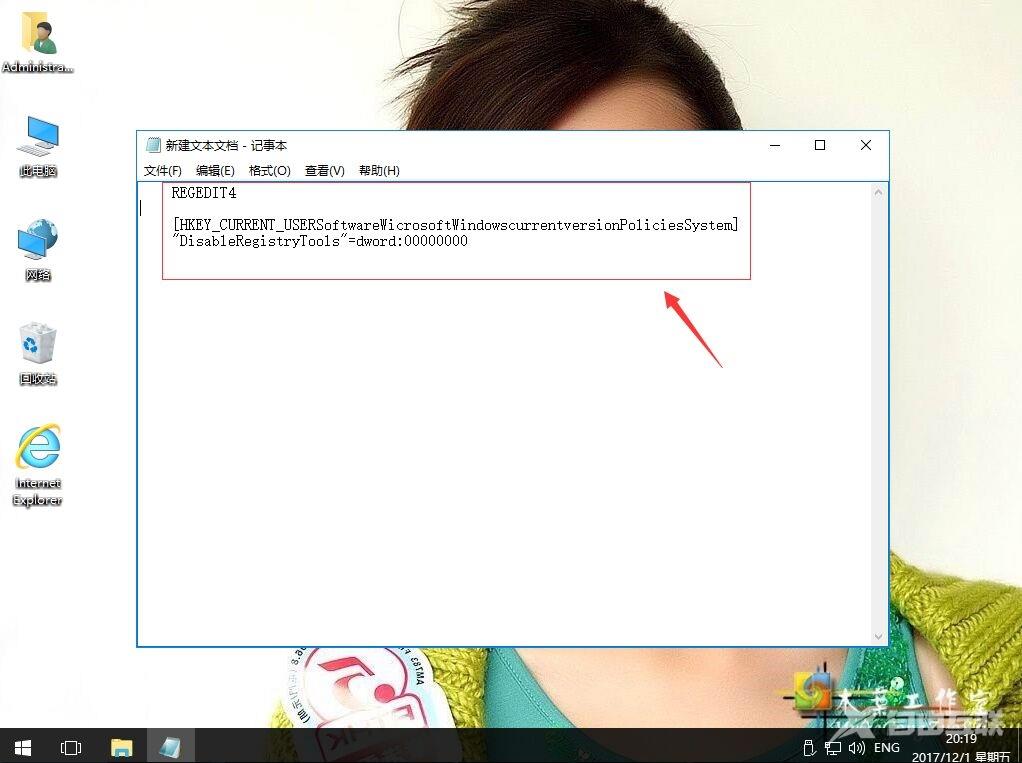Click the USB safely remove tray icon
1022x763 pixels.
coord(809,748)
